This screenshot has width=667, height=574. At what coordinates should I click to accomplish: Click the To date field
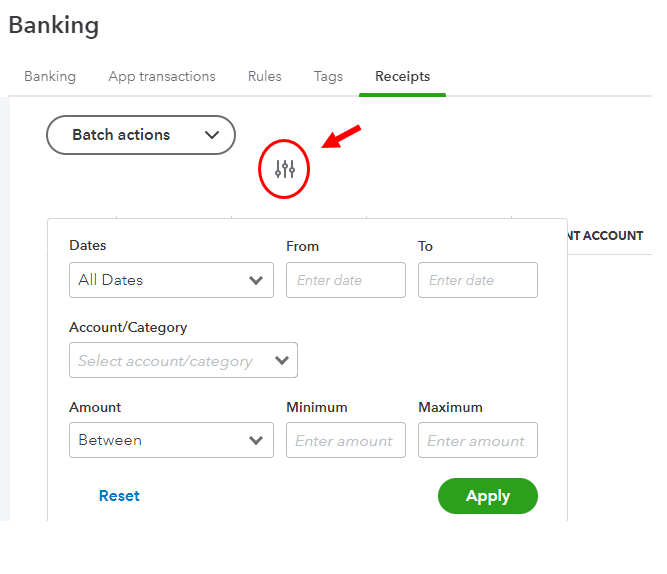(x=477, y=280)
